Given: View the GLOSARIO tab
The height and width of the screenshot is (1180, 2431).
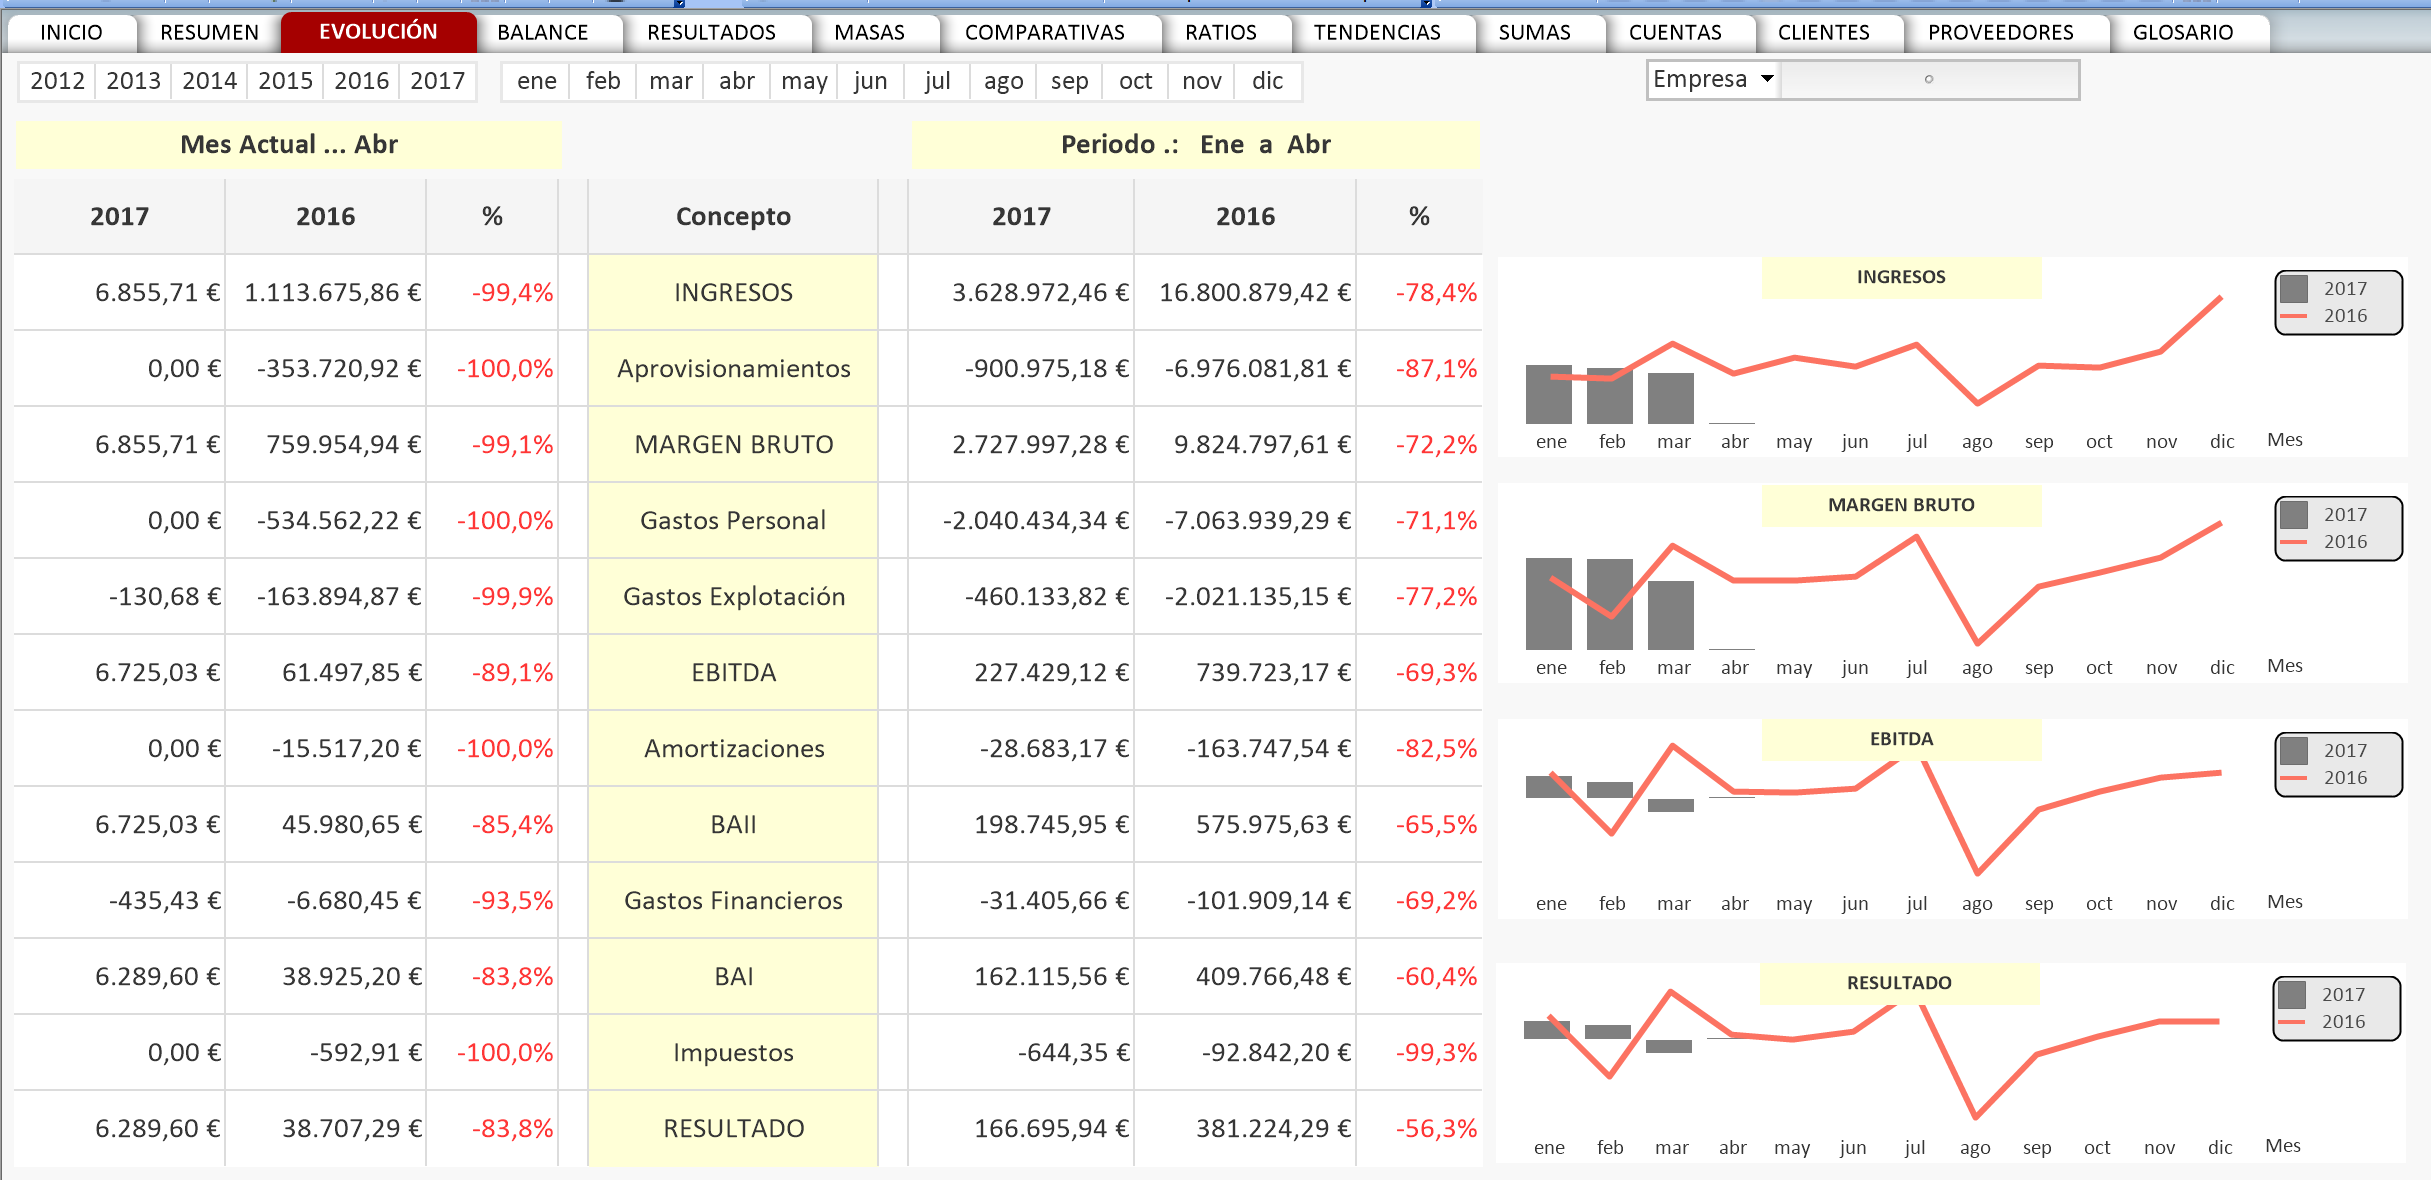Looking at the screenshot, I should 2182,32.
